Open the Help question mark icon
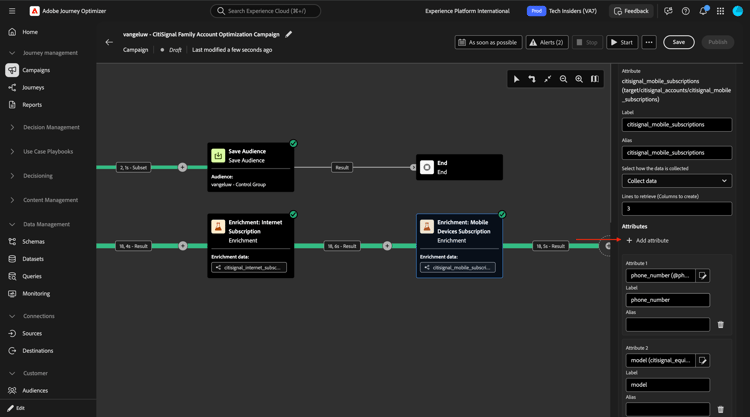The width and height of the screenshot is (750, 417). tap(685, 11)
